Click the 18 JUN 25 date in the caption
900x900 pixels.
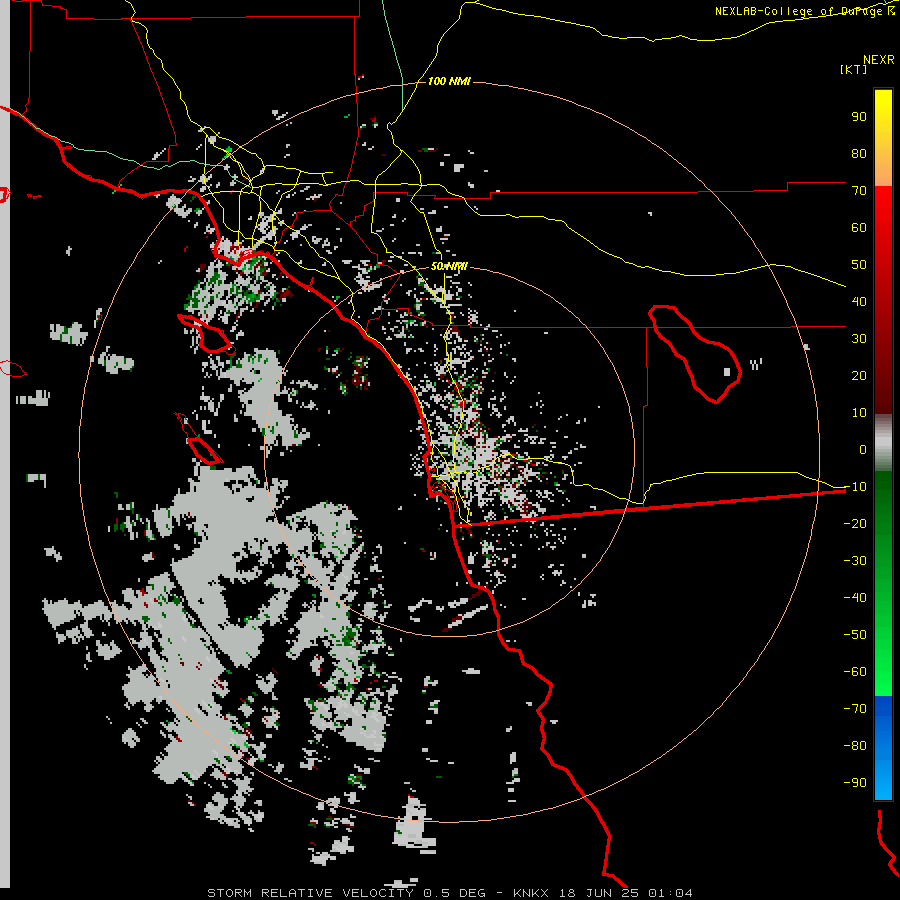pyautogui.click(x=599, y=893)
